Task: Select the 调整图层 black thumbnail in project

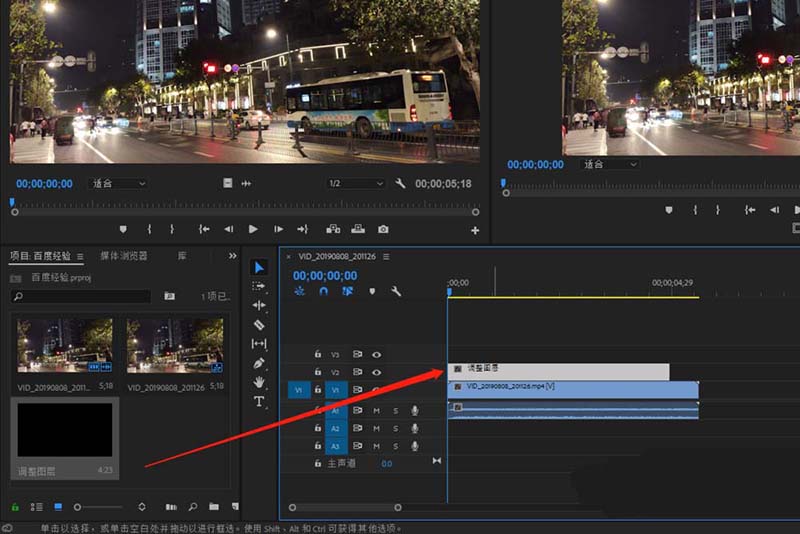Action: tap(64, 430)
